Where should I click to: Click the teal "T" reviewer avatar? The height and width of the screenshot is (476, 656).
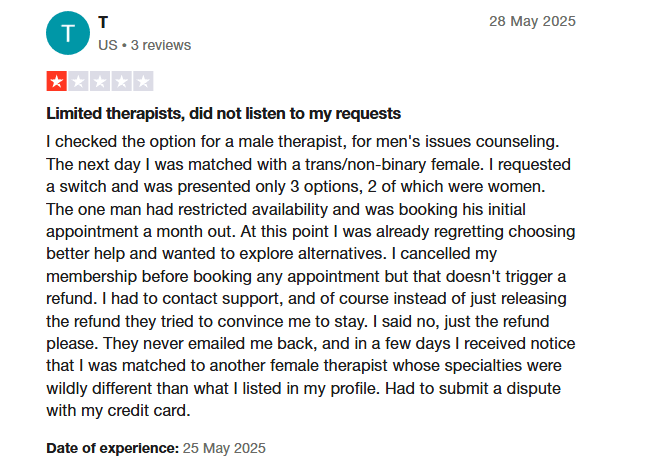pyautogui.click(x=67, y=34)
